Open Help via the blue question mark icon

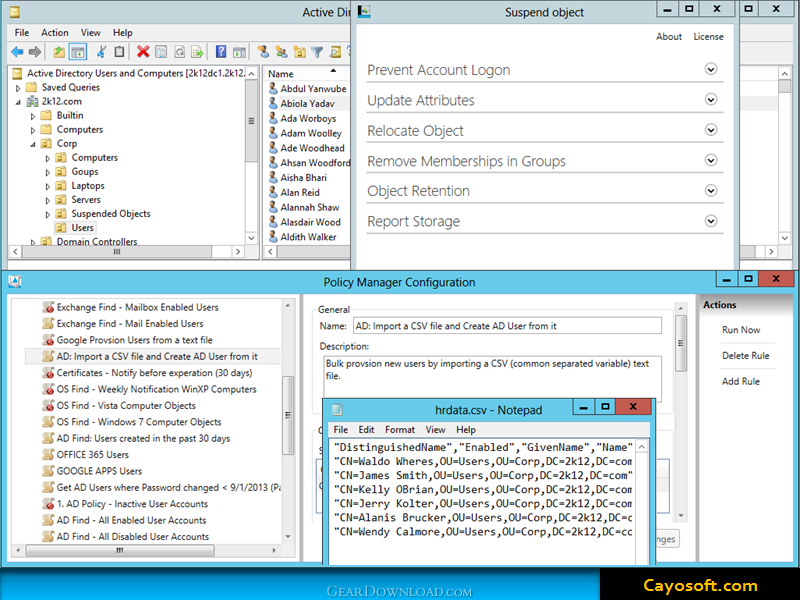click(221, 52)
